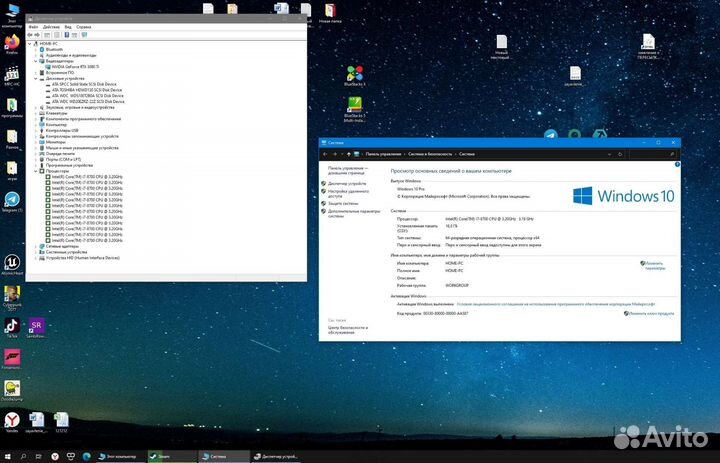
Task: Open the pink Forza Horizon shortcut
Action: 12,359
